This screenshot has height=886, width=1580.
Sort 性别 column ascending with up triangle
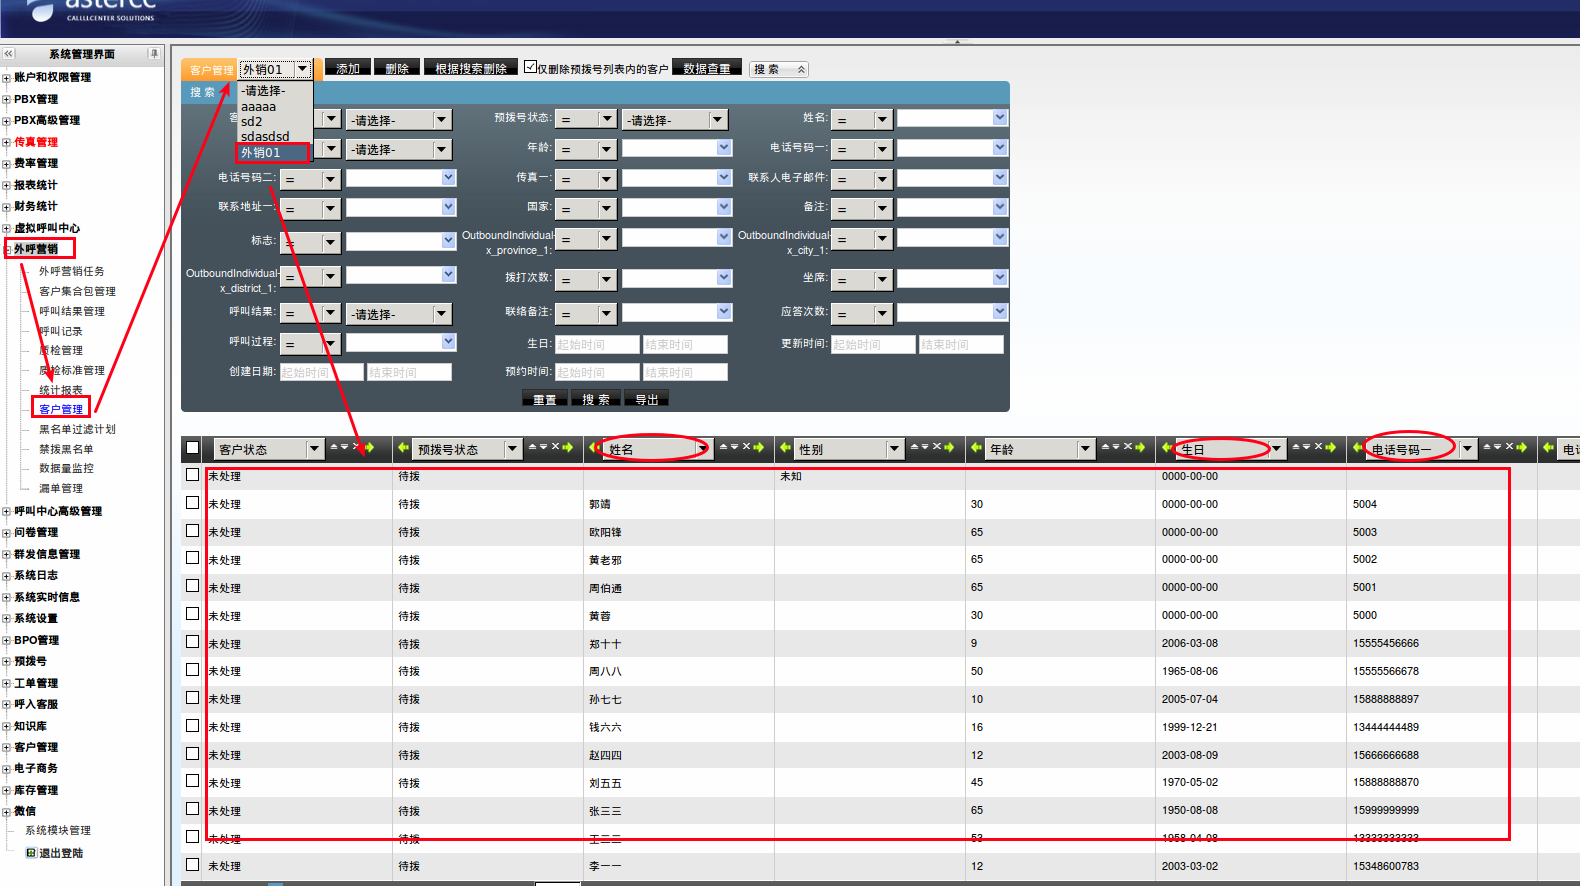tap(914, 447)
